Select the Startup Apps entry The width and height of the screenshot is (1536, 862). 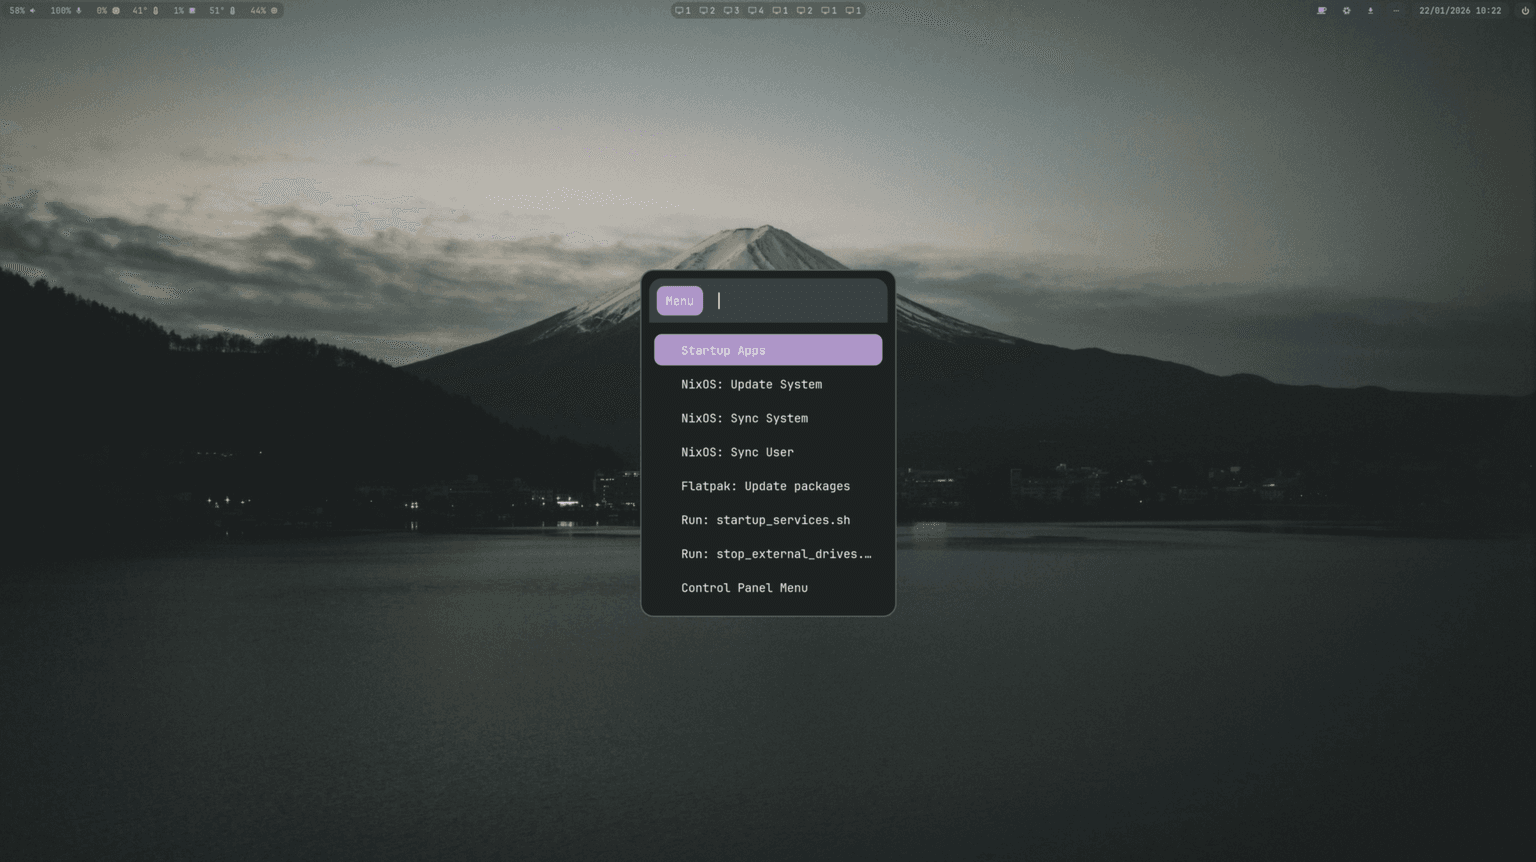pyautogui.click(x=767, y=349)
